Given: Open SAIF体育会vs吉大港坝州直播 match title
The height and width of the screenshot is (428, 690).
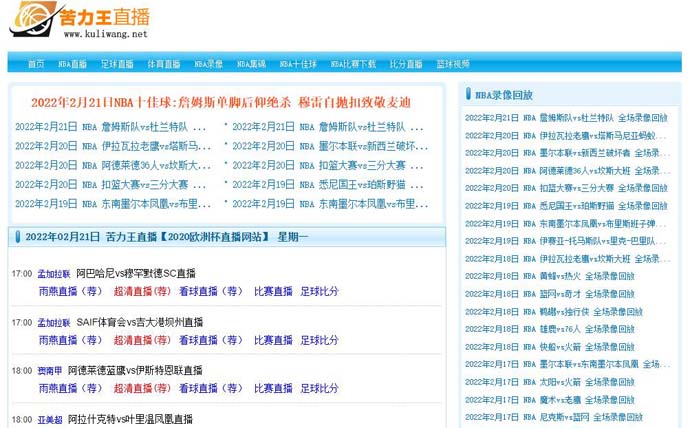Looking at the screenshot, I should [140, 322].
